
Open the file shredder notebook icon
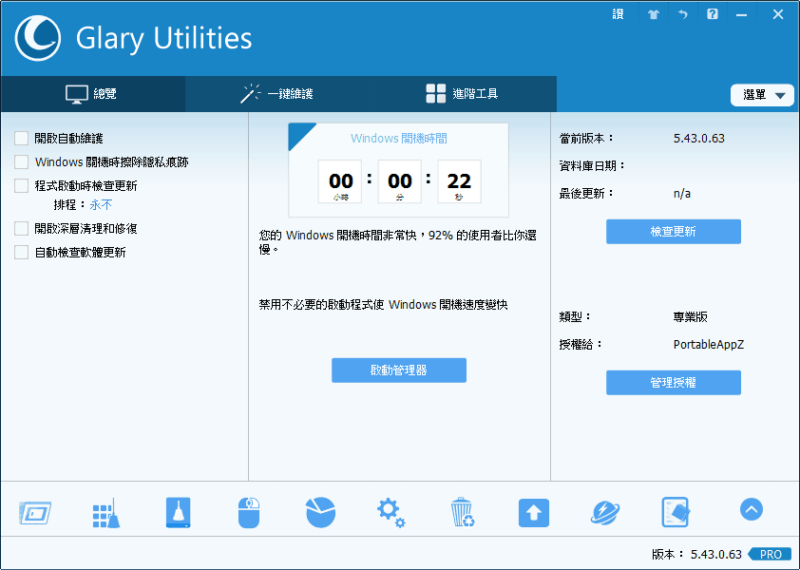tap(676, 512)
